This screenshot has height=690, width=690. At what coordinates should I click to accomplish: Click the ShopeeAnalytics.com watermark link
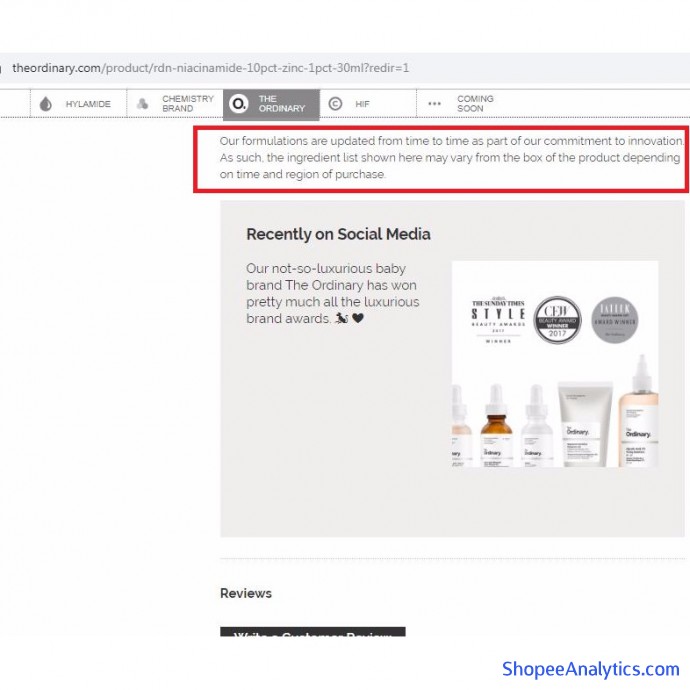[x=590, y=669]
